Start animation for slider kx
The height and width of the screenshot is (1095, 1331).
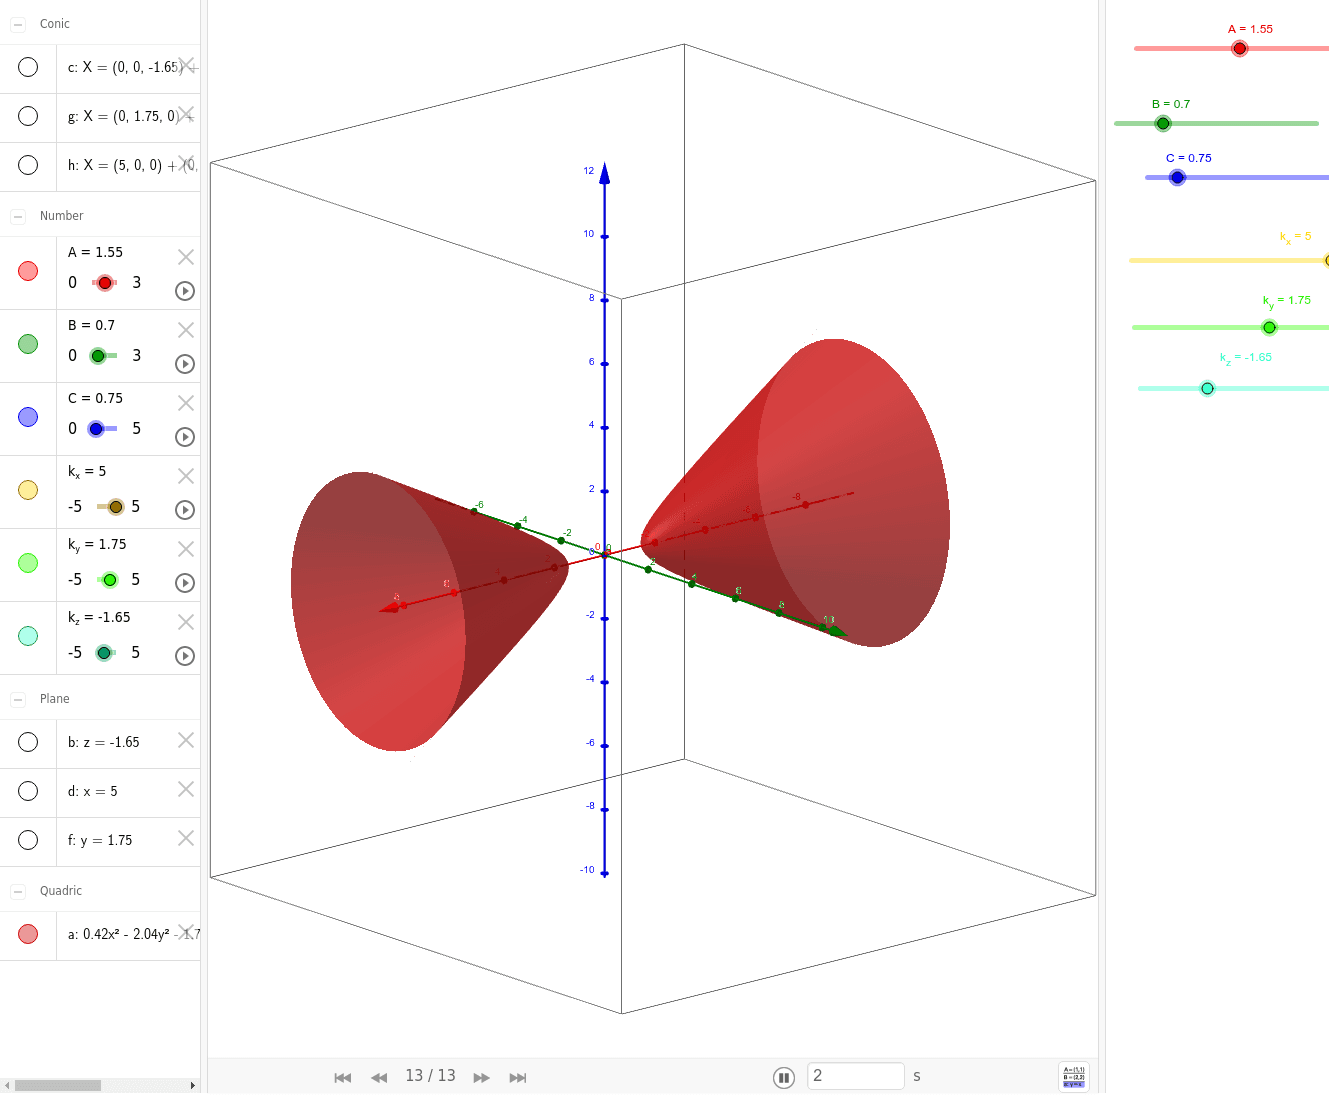click(184, 510)
